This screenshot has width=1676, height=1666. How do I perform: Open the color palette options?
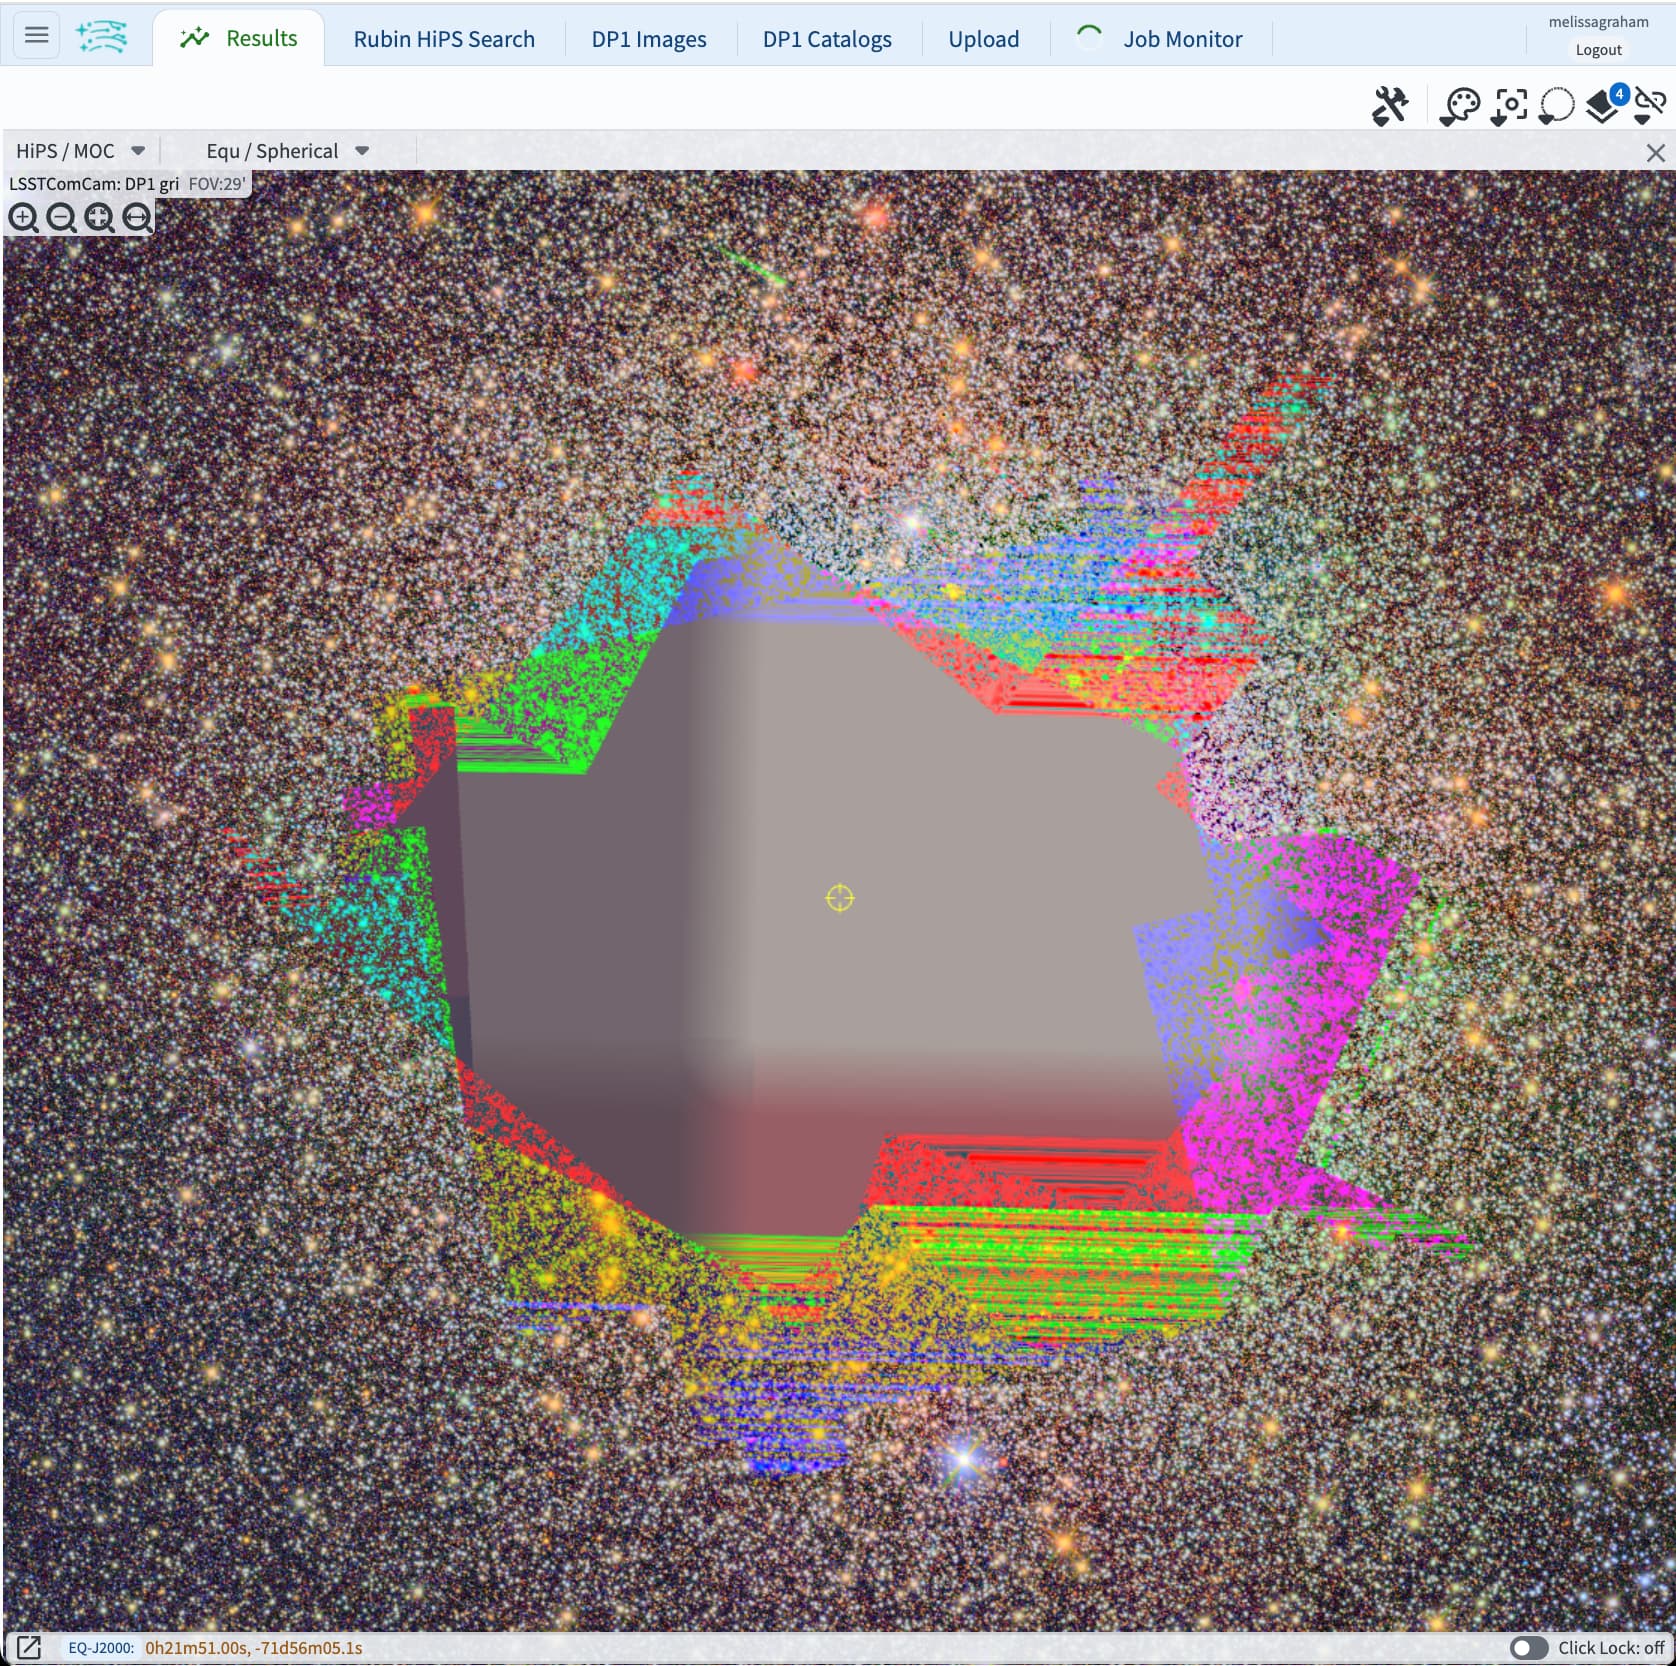(1460, 105)
